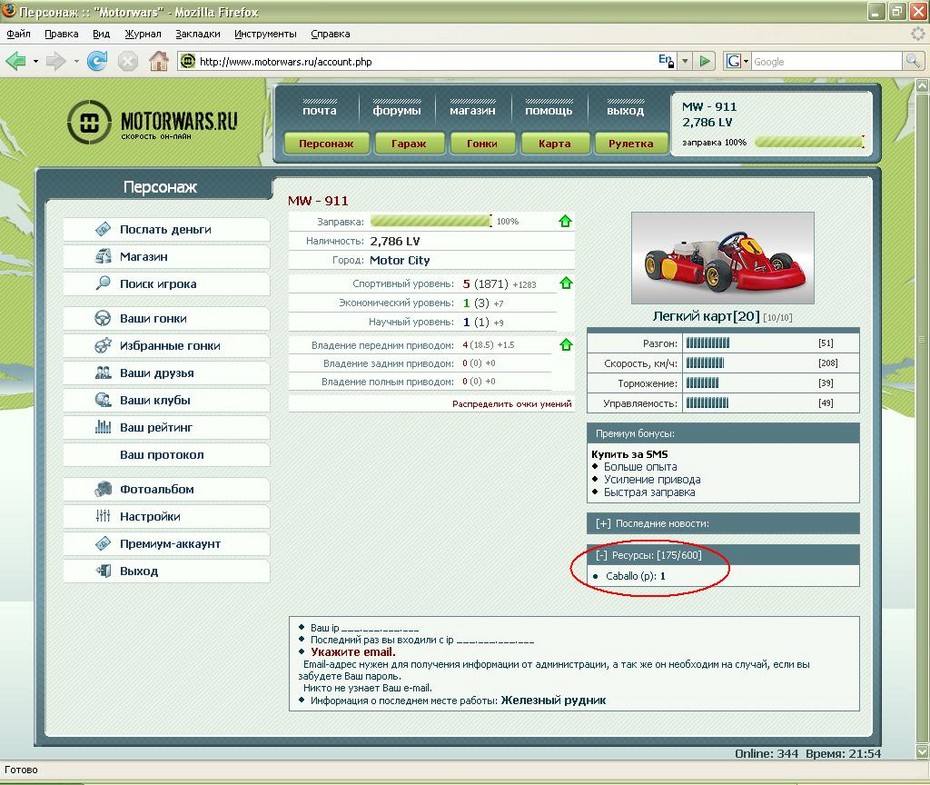The image size is (930, 785).
Task: Click the shop icon beside Магазин
Action: (103, 257)
